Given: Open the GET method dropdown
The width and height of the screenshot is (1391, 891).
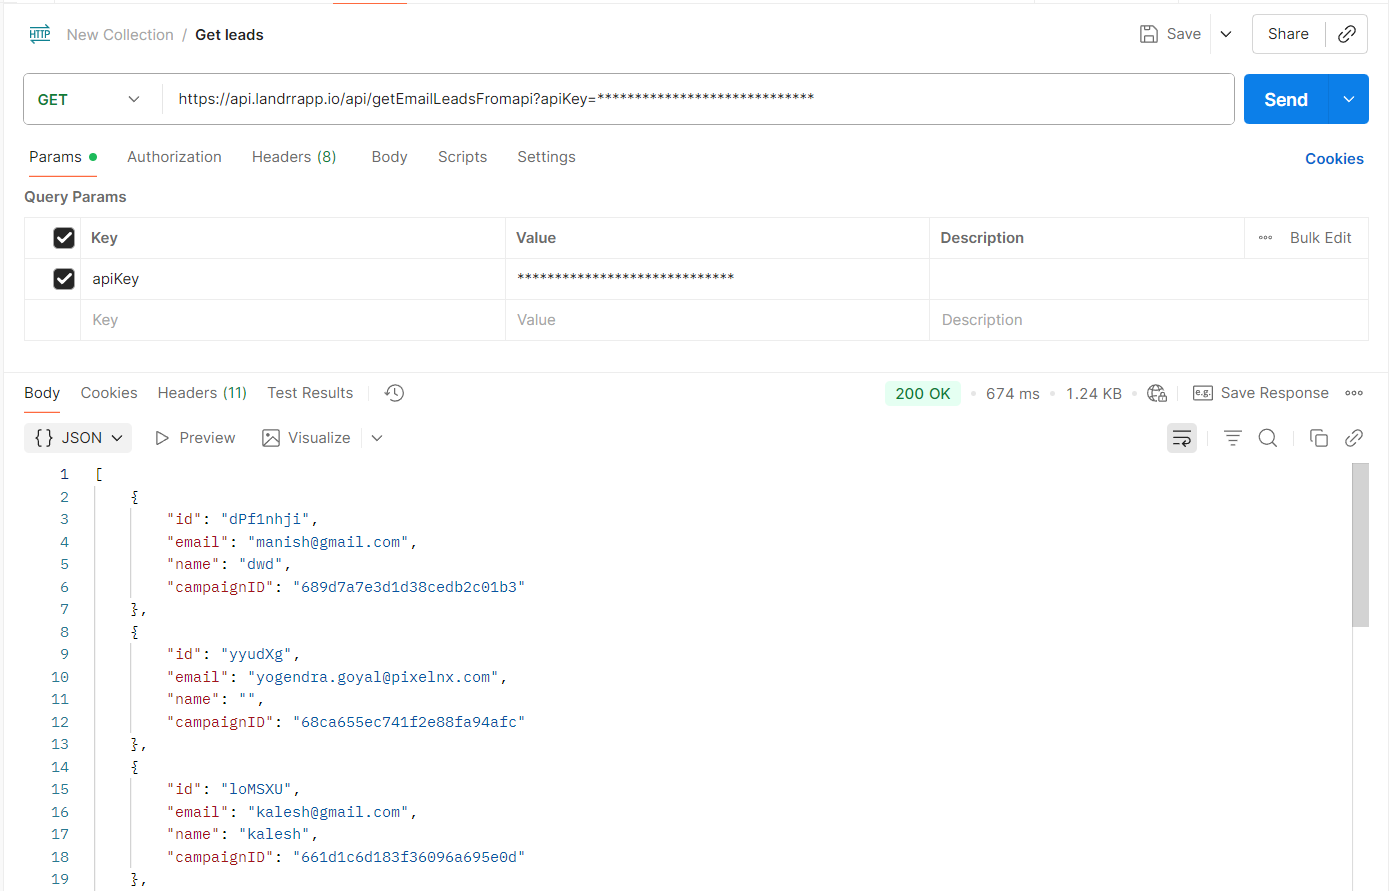Looking at the screenshot, I should coord(89,99).
